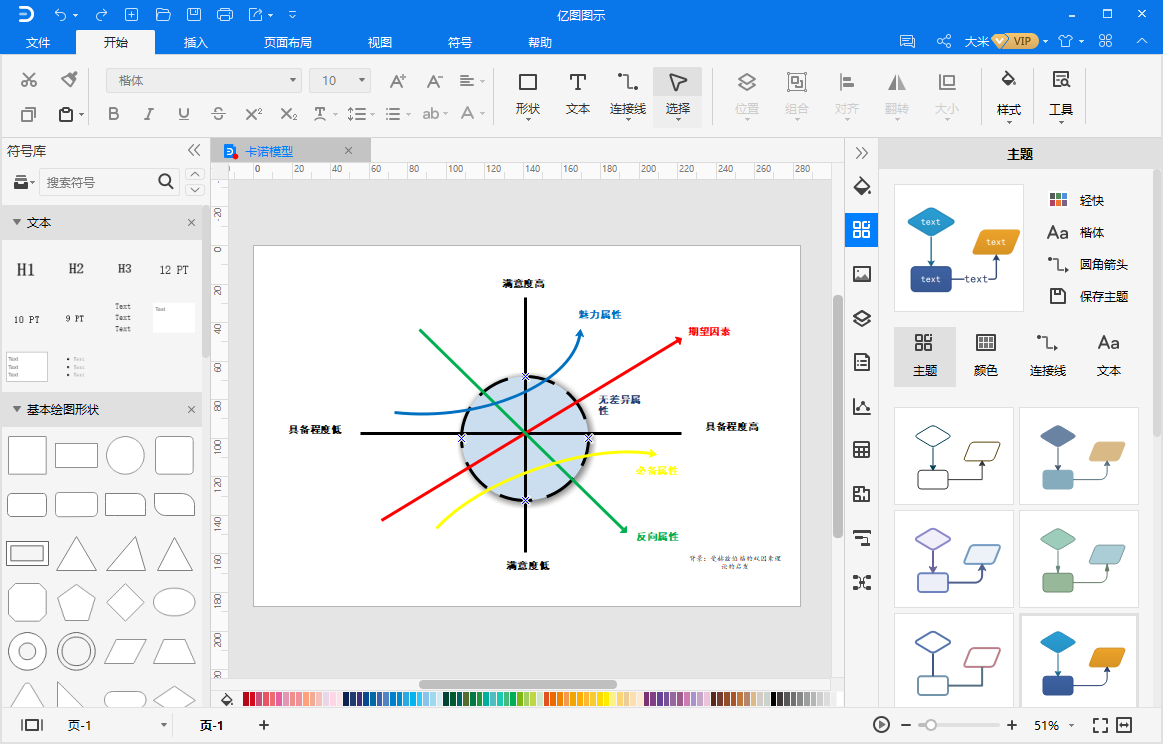Open the 页面布局 ribbon tab
Screen dimensions: 1163x744
(288, 42)
